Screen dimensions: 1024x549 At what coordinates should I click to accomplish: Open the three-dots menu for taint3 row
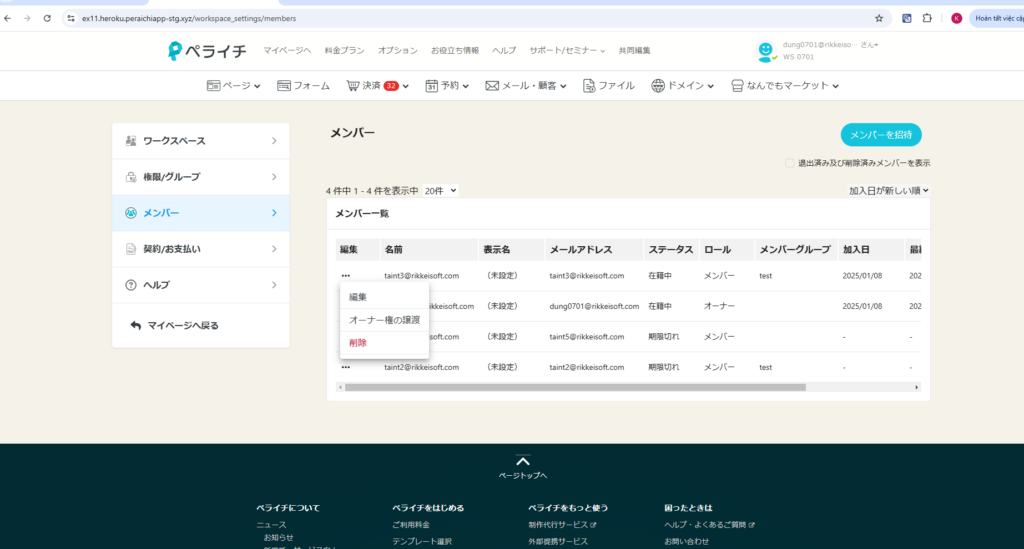point(345,275)
